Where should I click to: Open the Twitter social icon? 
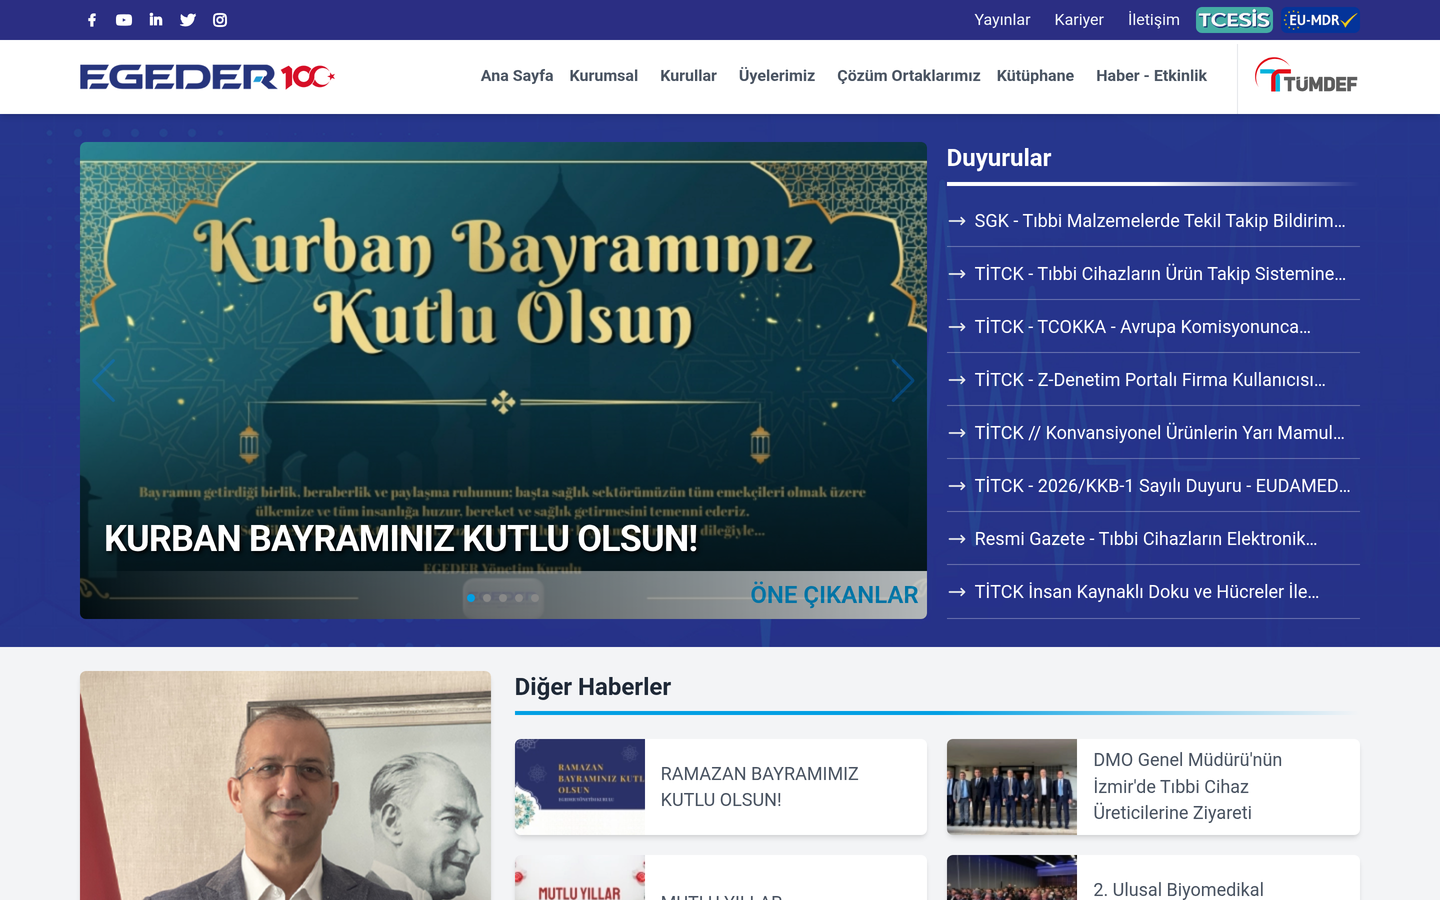[188, 20]
